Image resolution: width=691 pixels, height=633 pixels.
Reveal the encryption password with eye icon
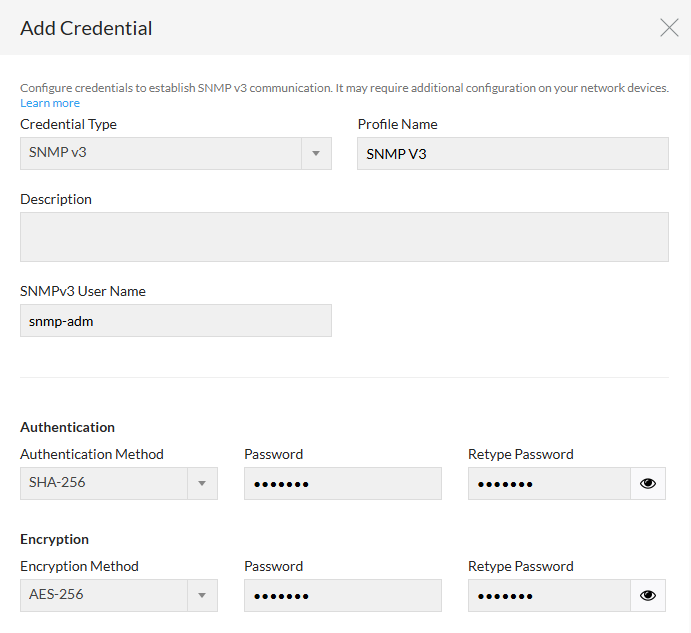(x=648, y=596)
